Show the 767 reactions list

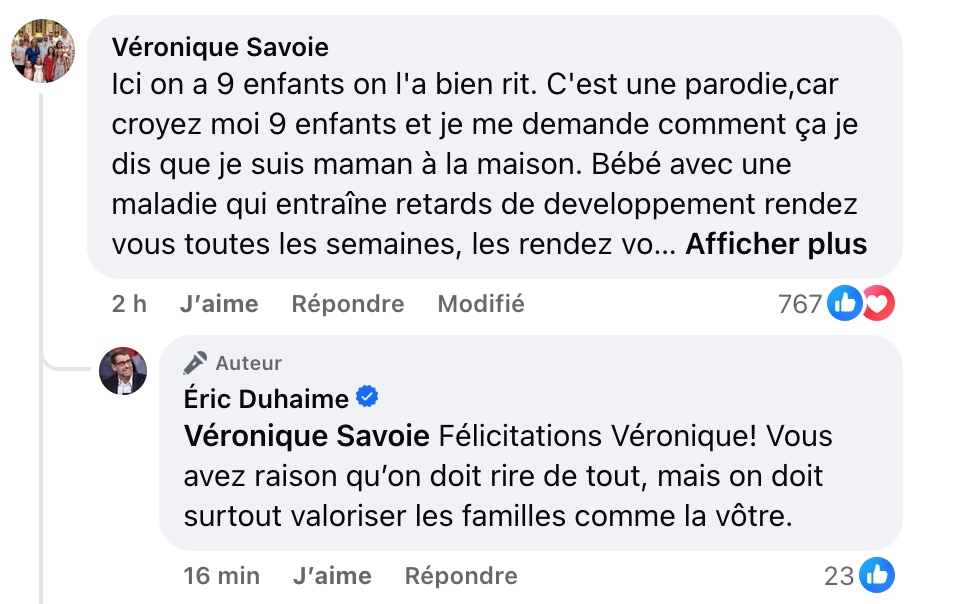click(x=799, y=304)
